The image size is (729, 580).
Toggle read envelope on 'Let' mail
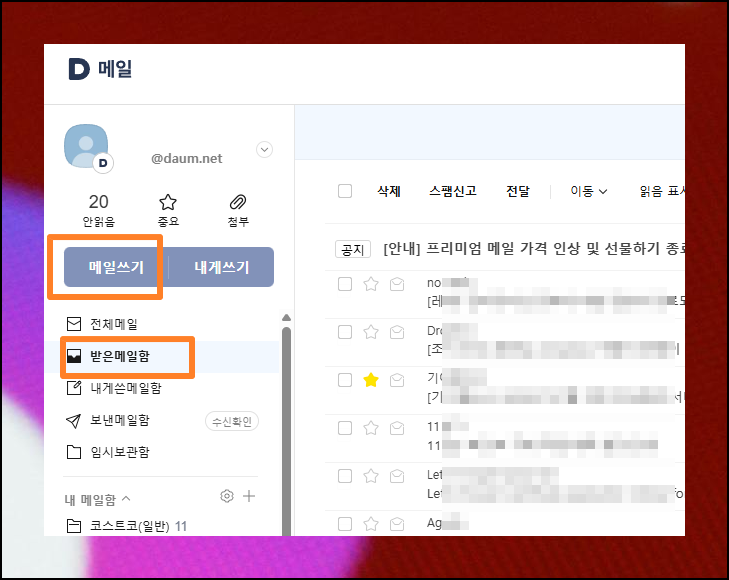[397, 476]
